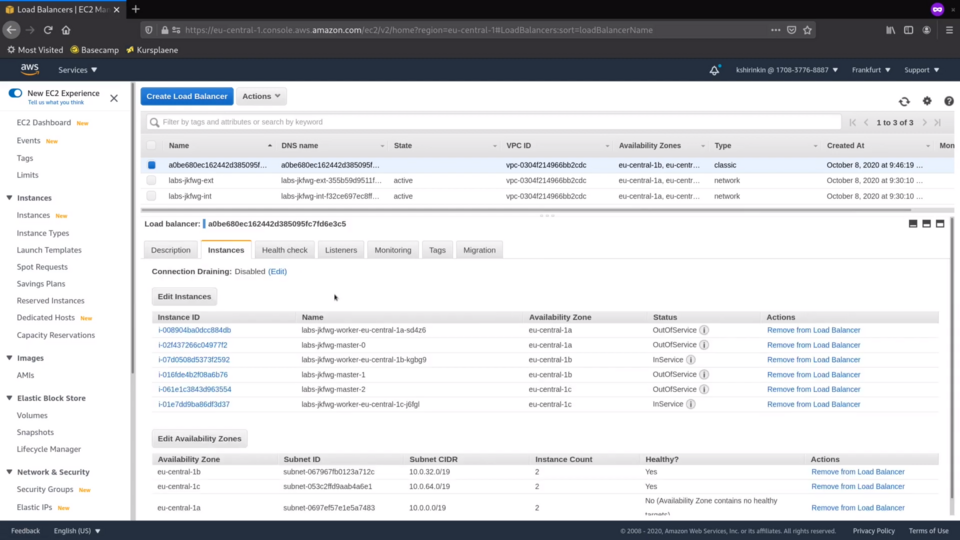This screenshot has height=540, width=960.
Task: Show info for labs-jkfwg-master-2 status
Action: click(x=704, y=389)
